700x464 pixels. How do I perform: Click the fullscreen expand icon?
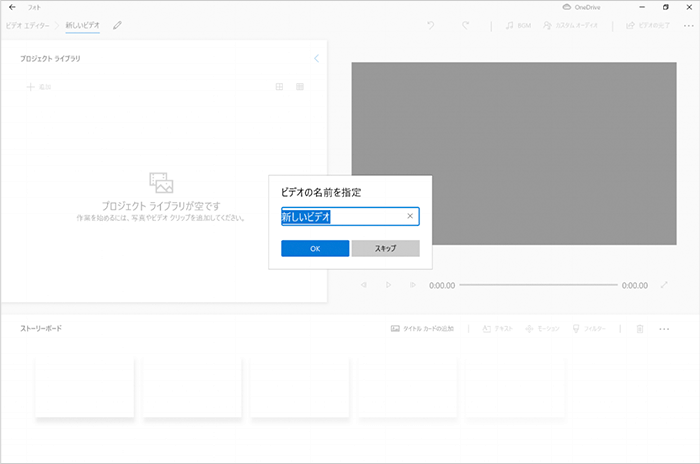point(664,285)
